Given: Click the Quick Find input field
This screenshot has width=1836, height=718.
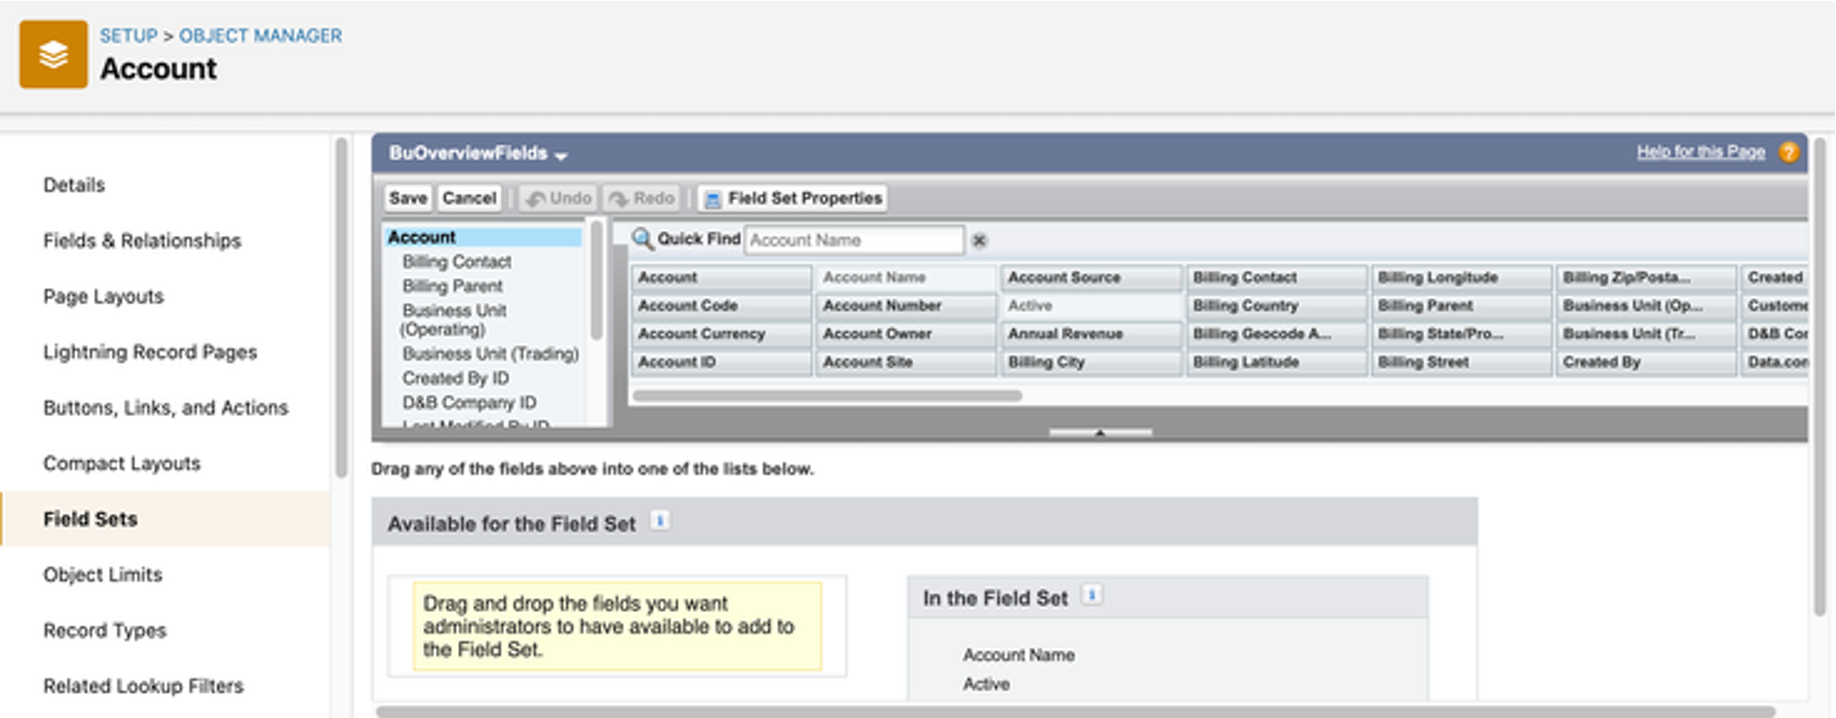Looking at the screenshot, I should pos(854,240).
